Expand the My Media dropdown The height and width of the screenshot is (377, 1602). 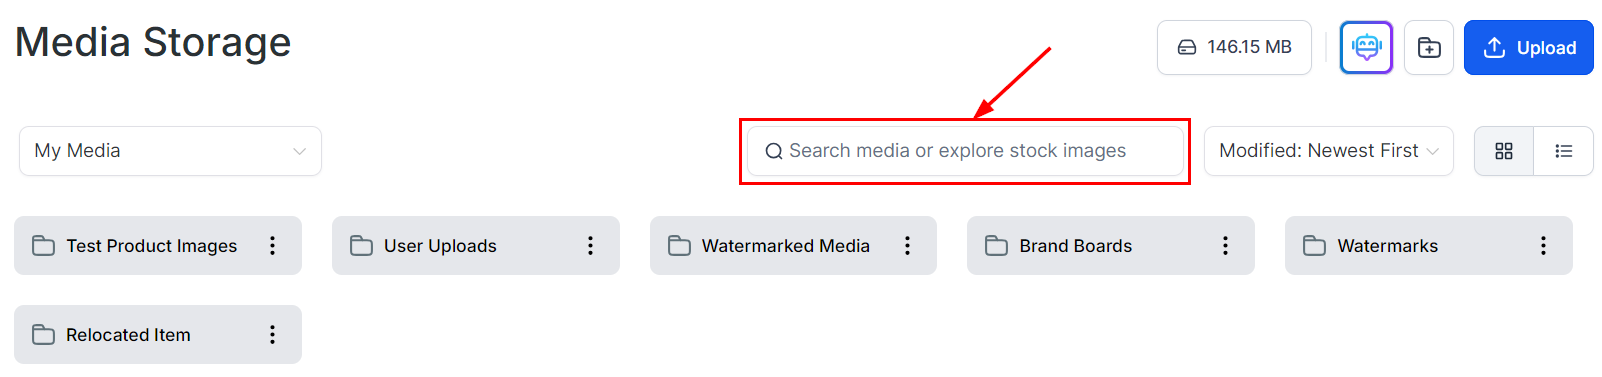[170, 151]
